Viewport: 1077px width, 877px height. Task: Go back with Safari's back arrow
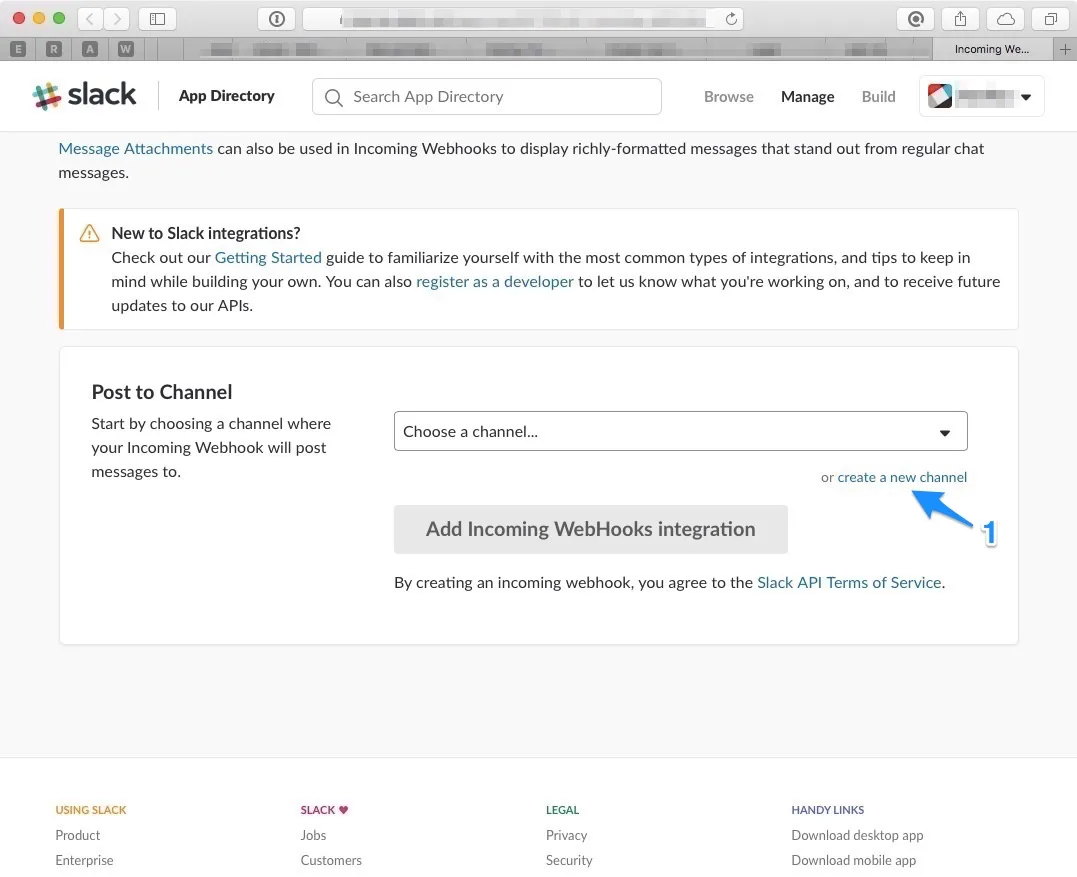pyautogui.click(x=90, y=19)
